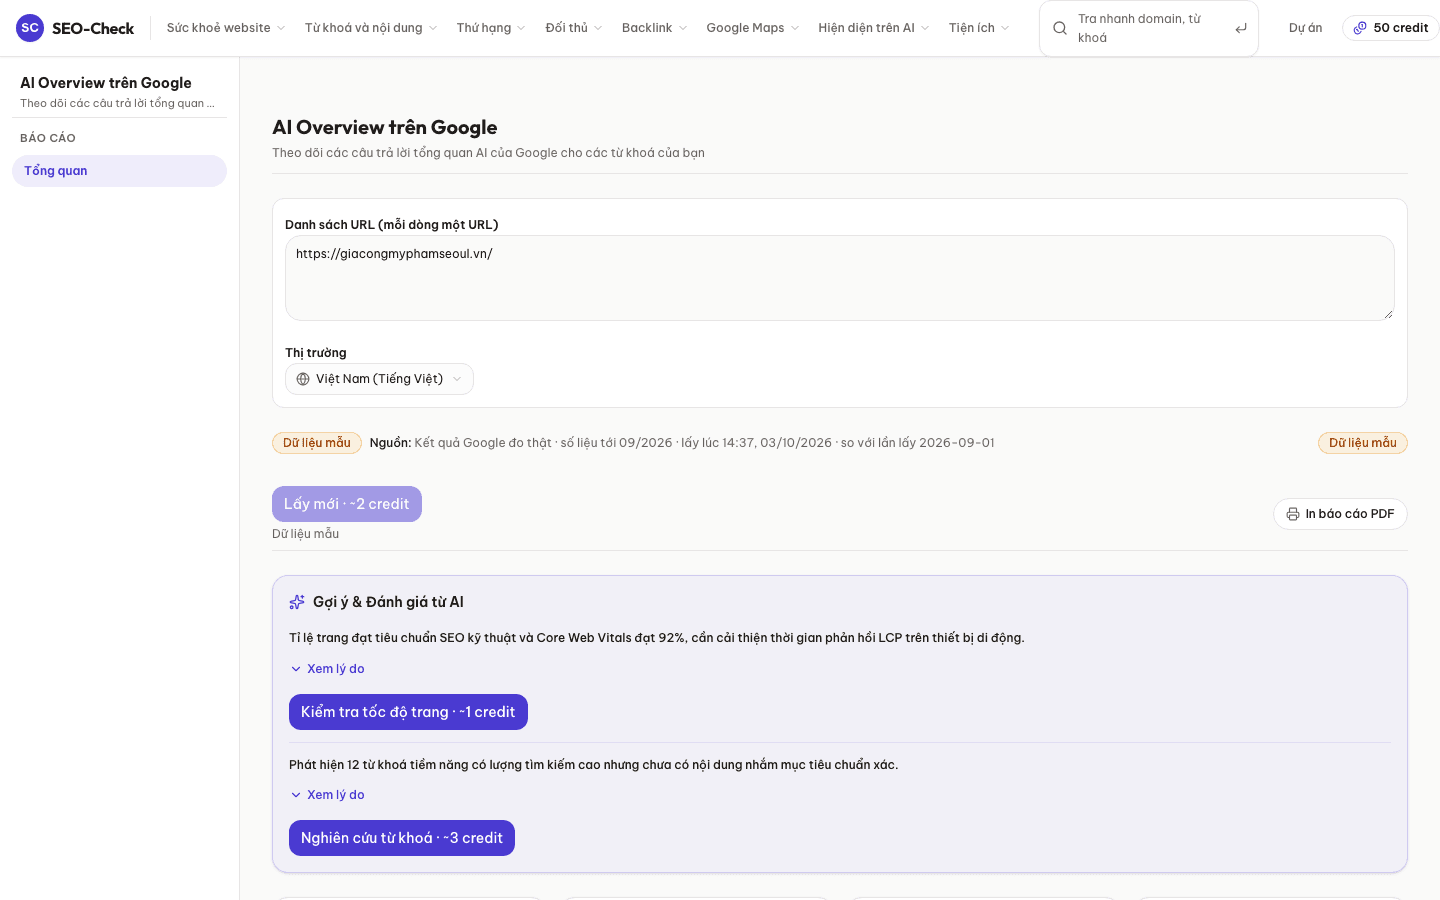
Task: Select Tổng quan in the sidebar
Action: 119,171
